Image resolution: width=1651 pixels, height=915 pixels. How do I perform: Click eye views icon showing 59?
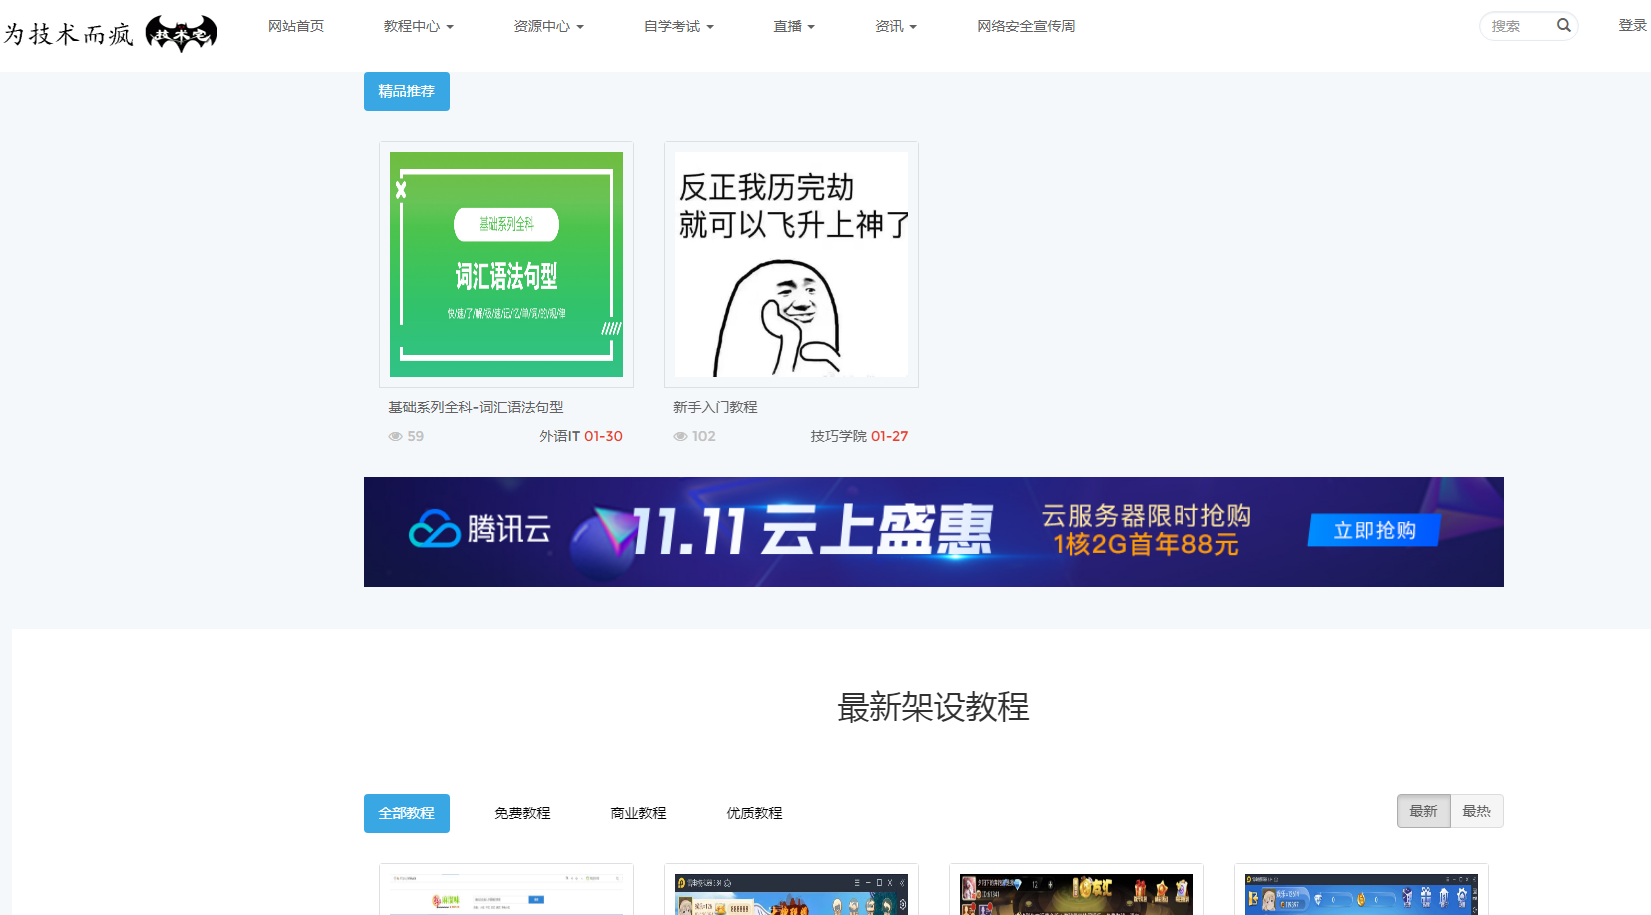coord(395,437)
